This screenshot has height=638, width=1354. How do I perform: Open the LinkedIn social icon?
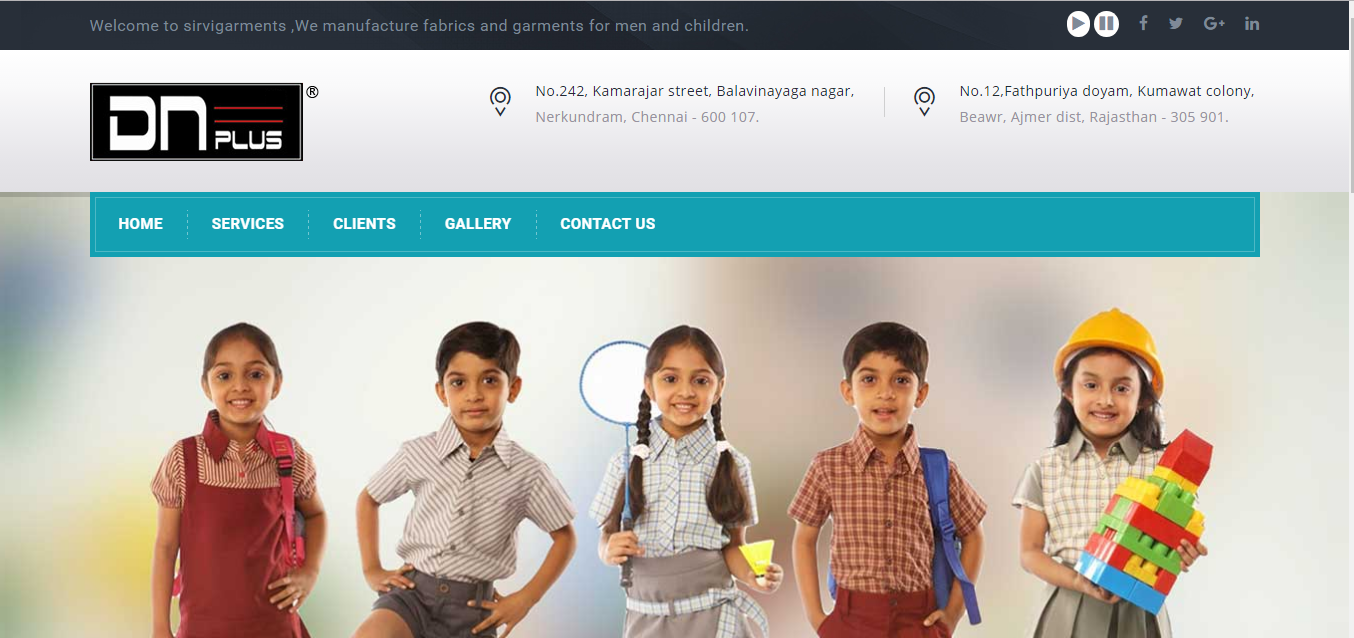click(1252, 23)
